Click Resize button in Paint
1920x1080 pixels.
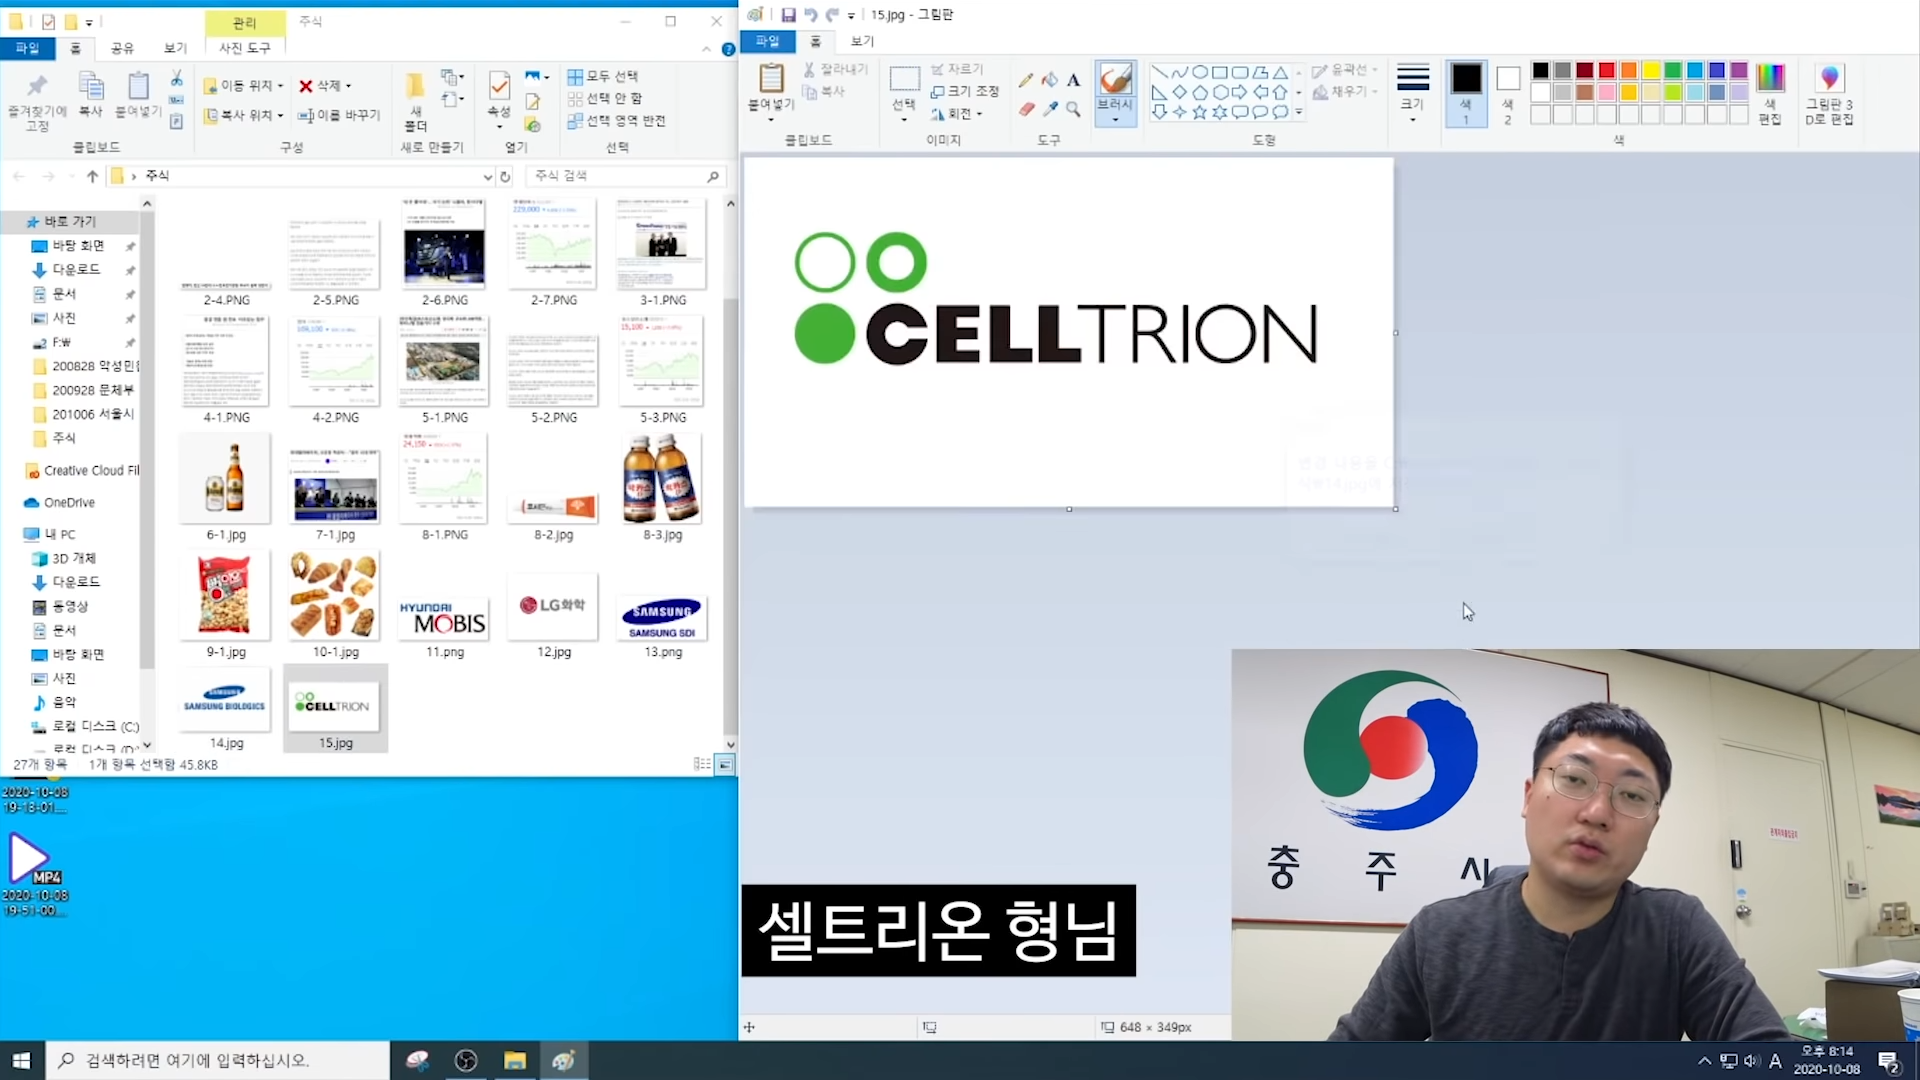965,91
